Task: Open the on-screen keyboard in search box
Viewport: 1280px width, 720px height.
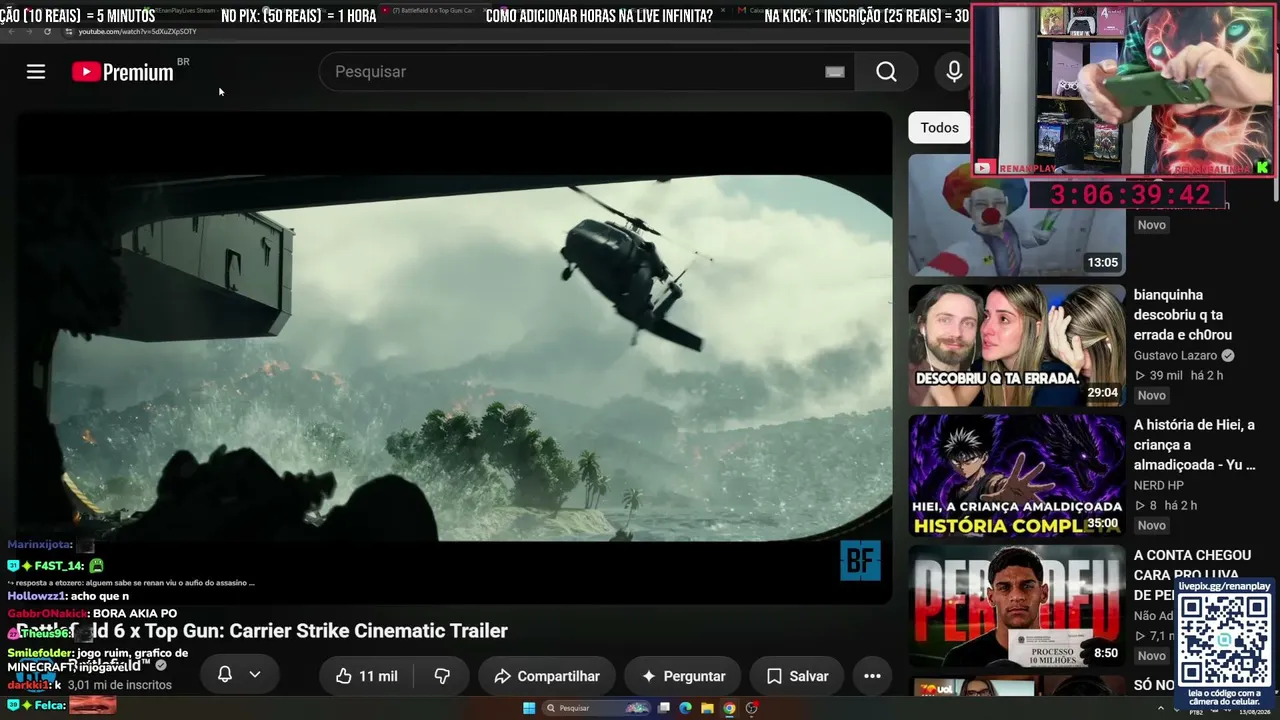Action: 835,72
